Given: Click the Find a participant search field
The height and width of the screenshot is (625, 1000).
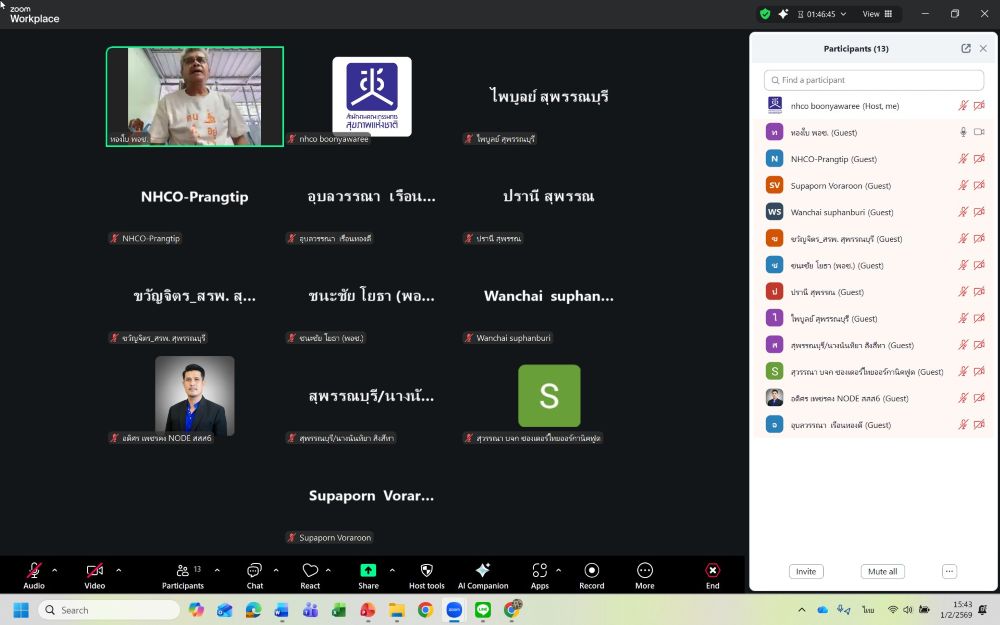Looking at the screenshot, I should pyautogui.click(x=874, y=80).
